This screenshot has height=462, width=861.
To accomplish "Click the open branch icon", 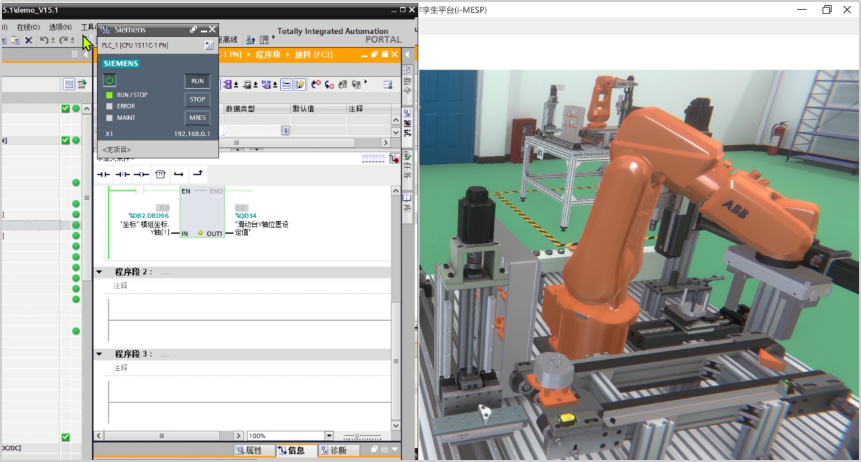I will pyautogui.click(x=178, y=173).
